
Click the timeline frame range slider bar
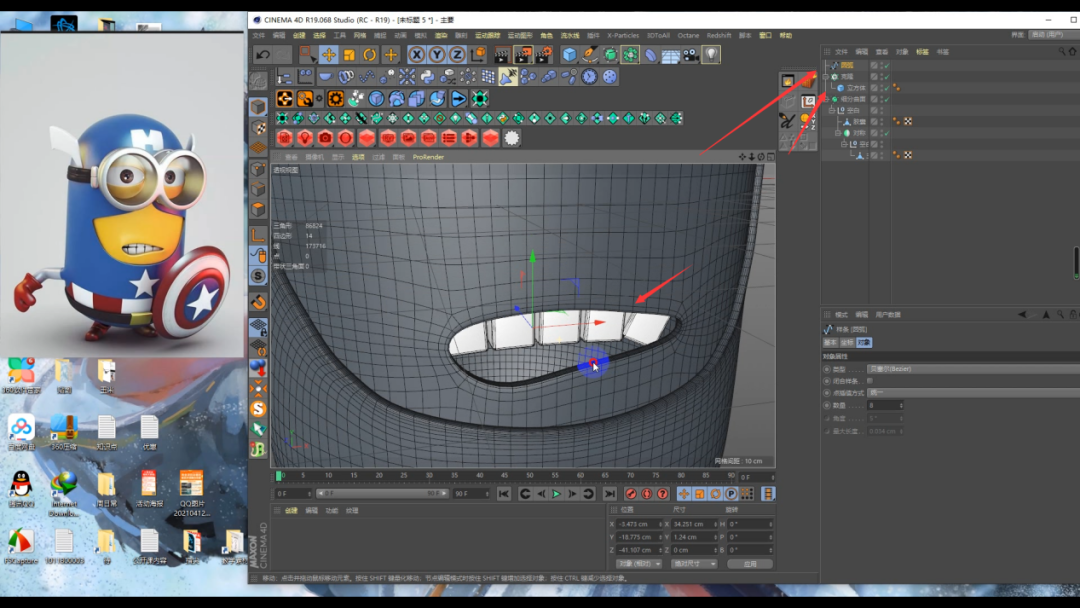382,494
